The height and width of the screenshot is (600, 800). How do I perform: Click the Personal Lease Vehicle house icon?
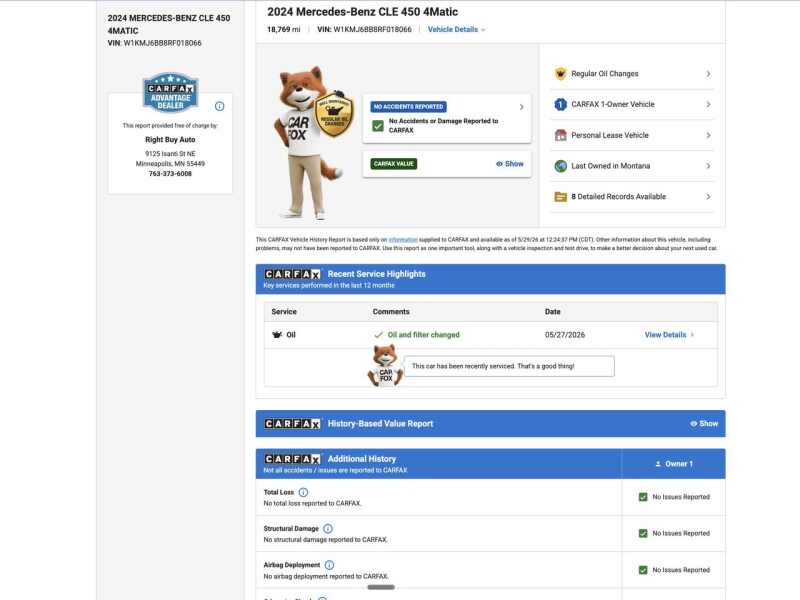(560, 135)
